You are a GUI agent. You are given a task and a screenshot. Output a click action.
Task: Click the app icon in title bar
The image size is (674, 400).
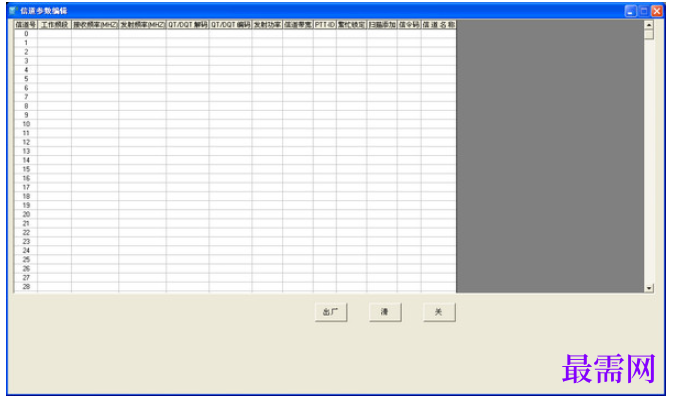[13, 10]
